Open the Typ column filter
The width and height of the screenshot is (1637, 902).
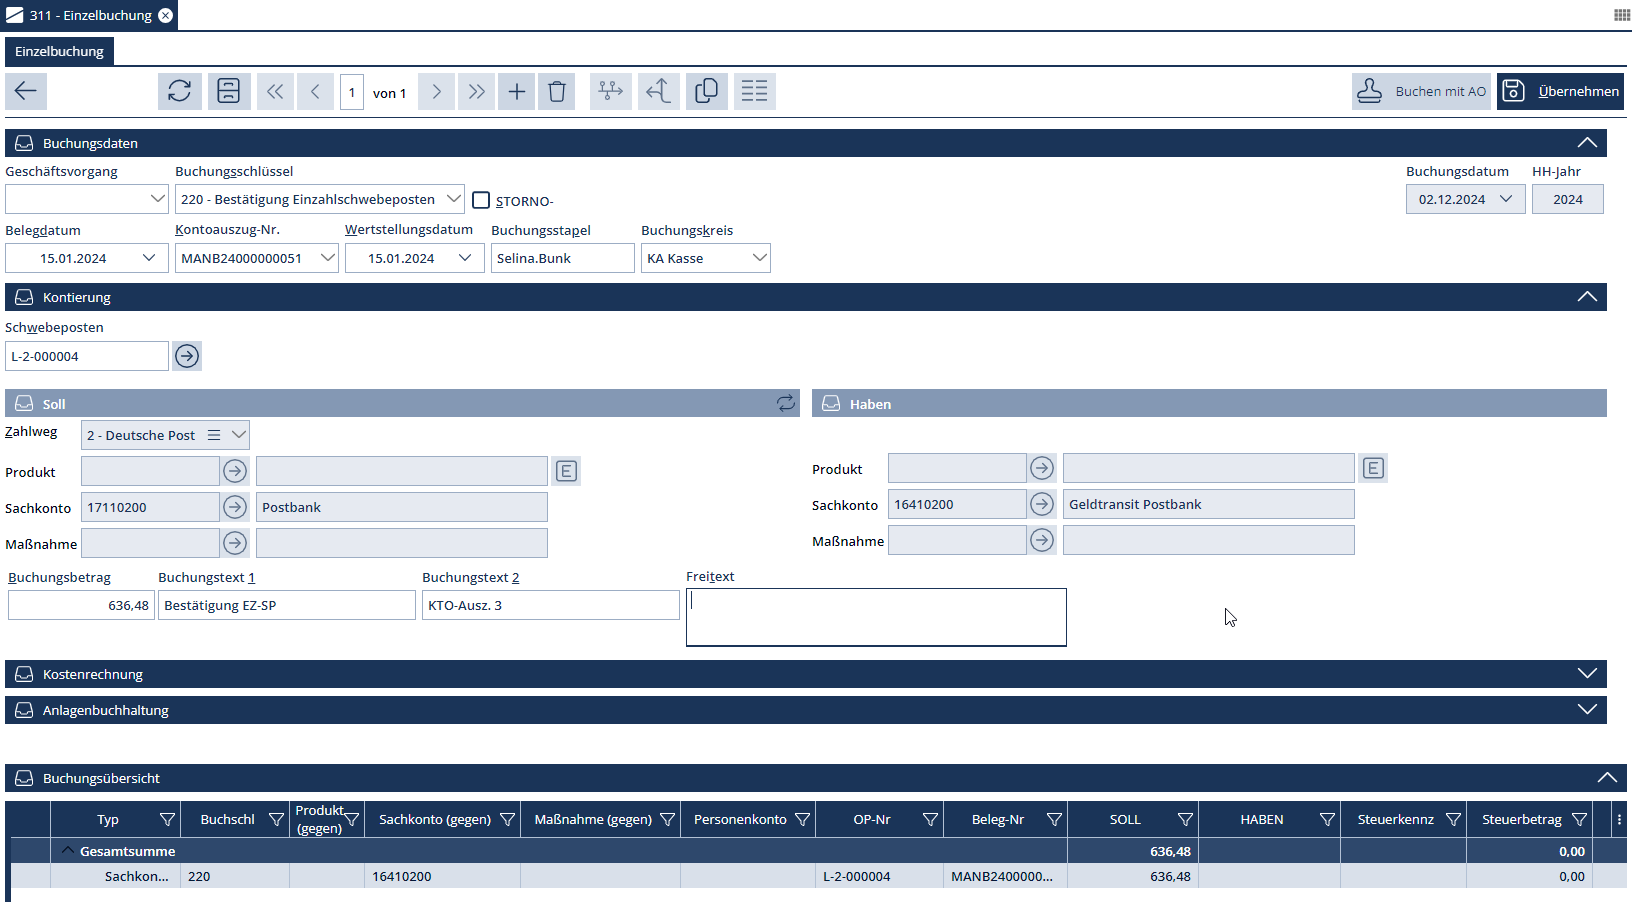click(167, 820)
